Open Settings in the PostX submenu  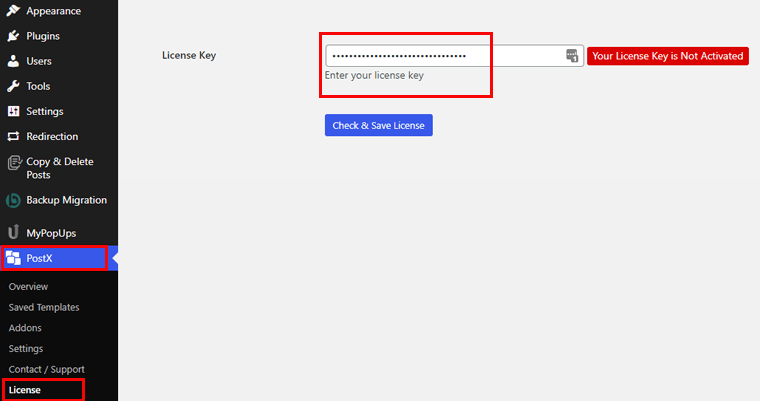26,349
